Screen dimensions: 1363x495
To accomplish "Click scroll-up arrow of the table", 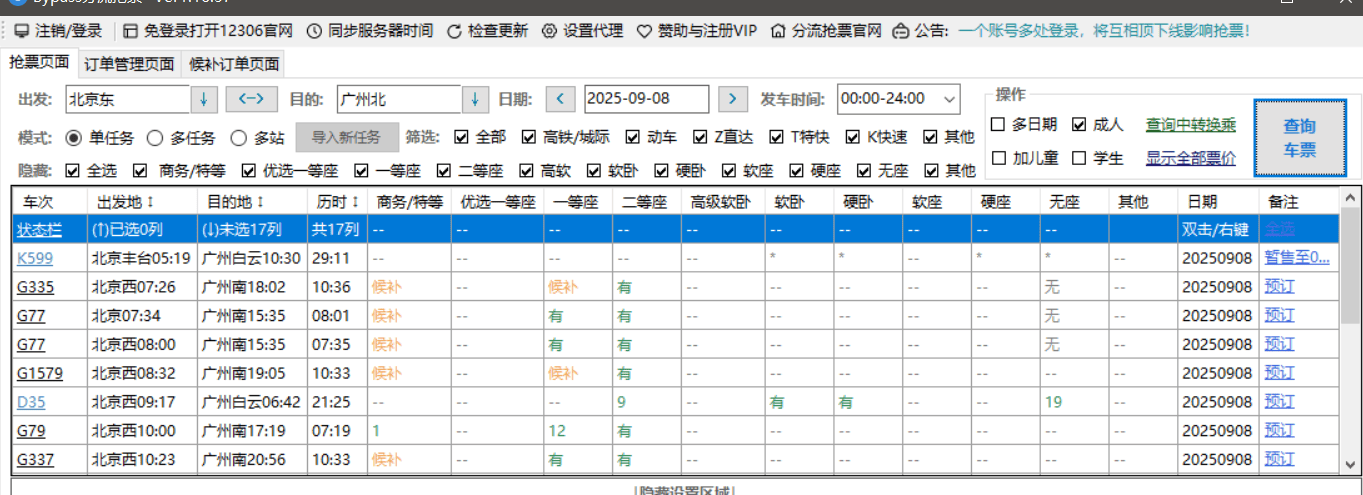I will pos(1350,196).
